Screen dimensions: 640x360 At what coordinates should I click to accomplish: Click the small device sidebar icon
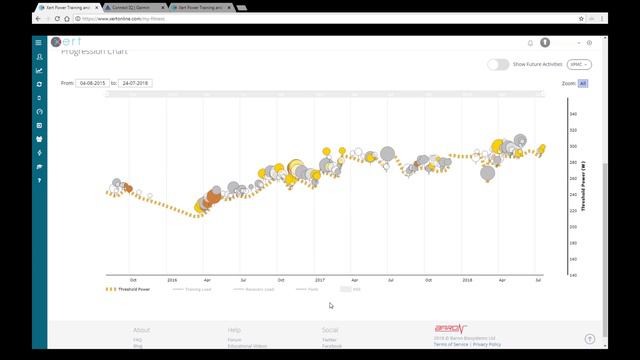(39, 98)
